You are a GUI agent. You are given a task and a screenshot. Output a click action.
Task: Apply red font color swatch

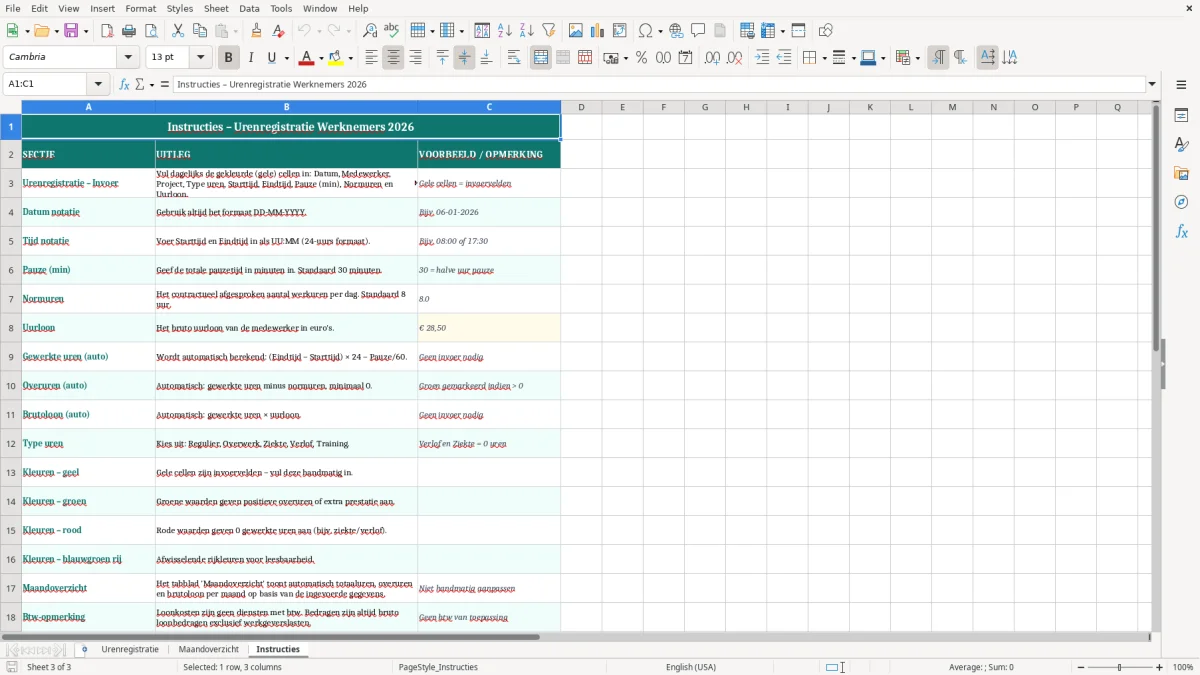[x=308, y=58]
